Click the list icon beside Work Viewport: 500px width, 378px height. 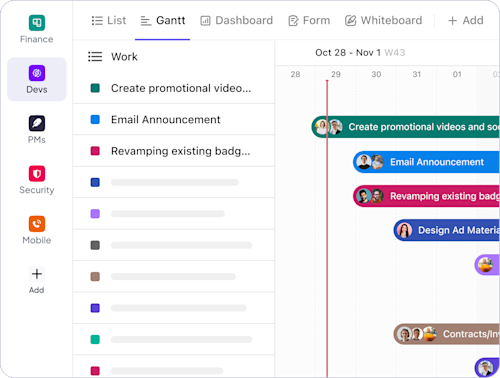95,56
